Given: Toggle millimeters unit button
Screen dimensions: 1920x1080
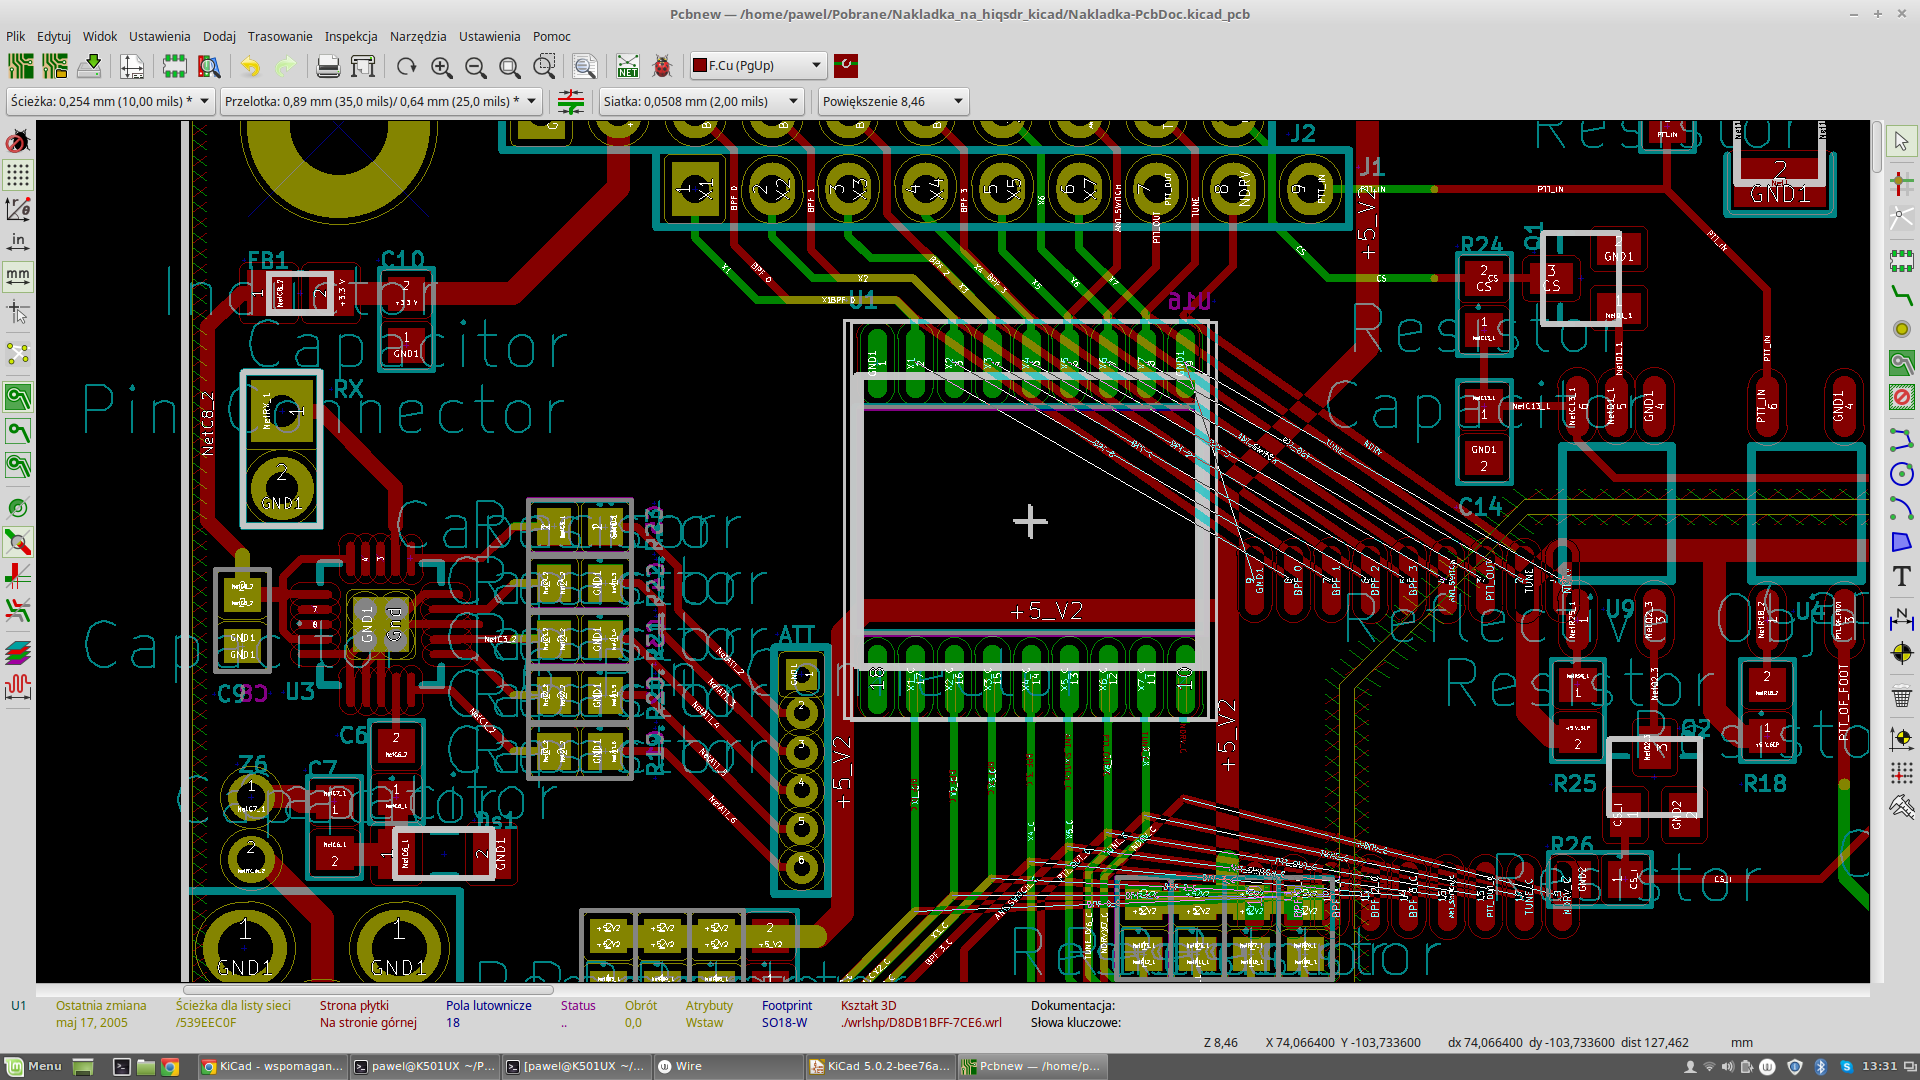Looking at the screenshot, I should (18, 275).
